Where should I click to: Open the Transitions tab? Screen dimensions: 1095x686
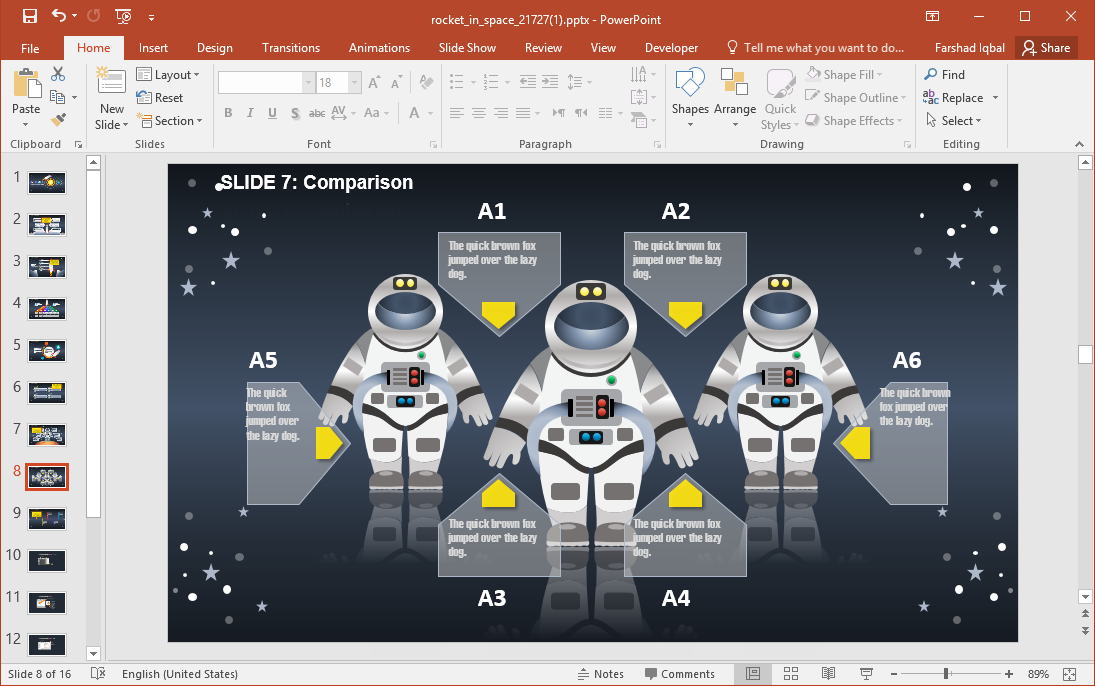pos(291,48)
